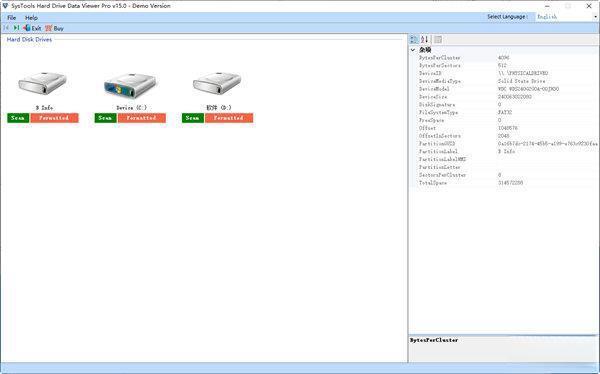
Task: Select the PartitionGUID property row
Action: (507, 144)
